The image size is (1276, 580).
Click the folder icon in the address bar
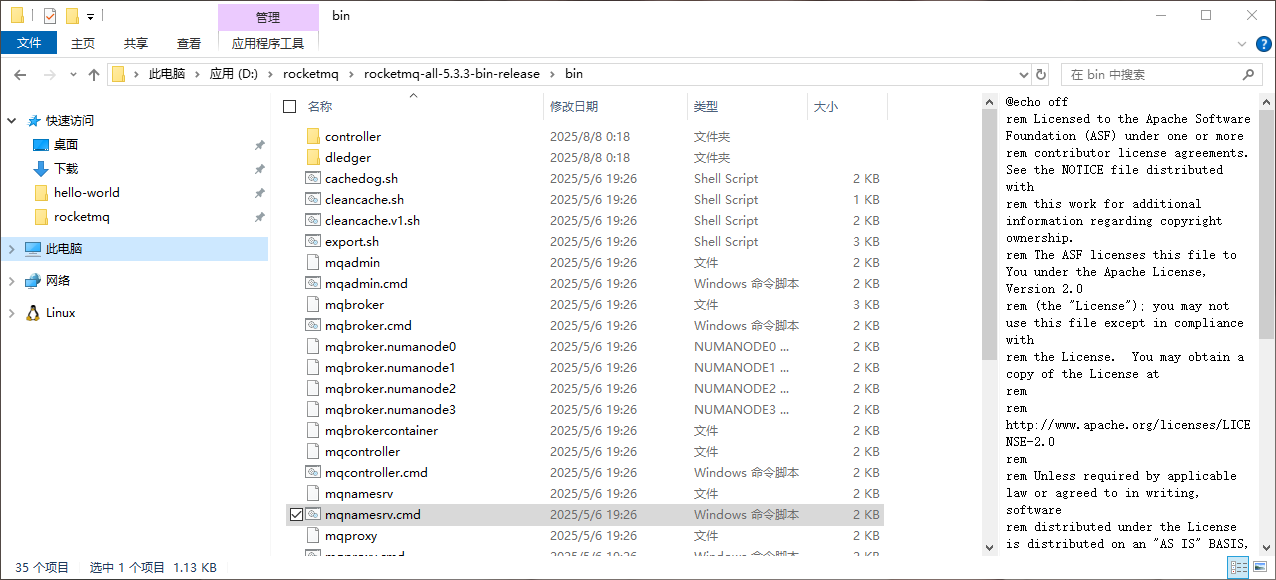[118, 73]
